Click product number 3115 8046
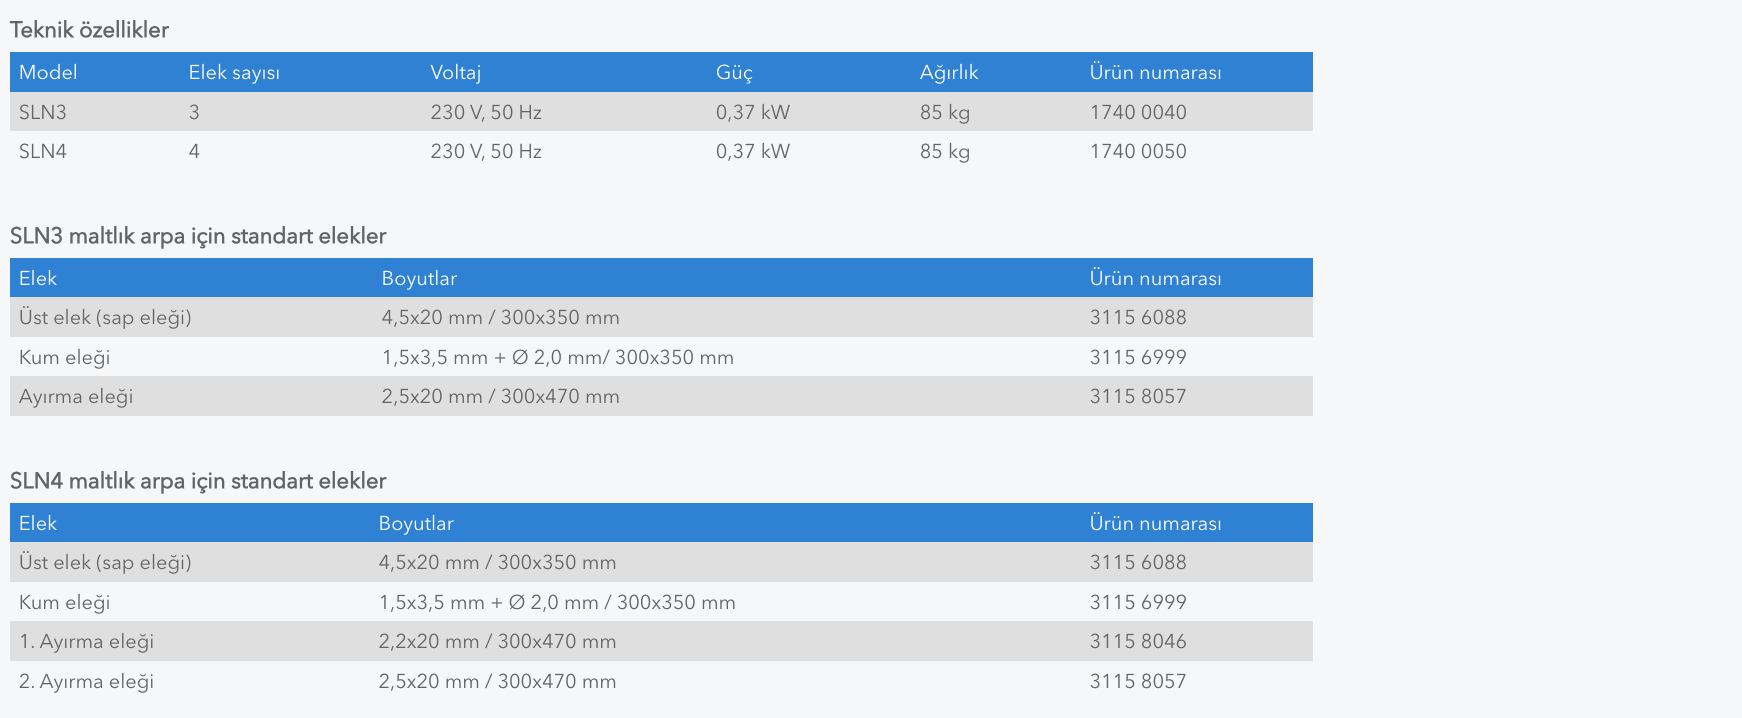The width and height of the screenshot is (1742, 718). coord(1138,641)
